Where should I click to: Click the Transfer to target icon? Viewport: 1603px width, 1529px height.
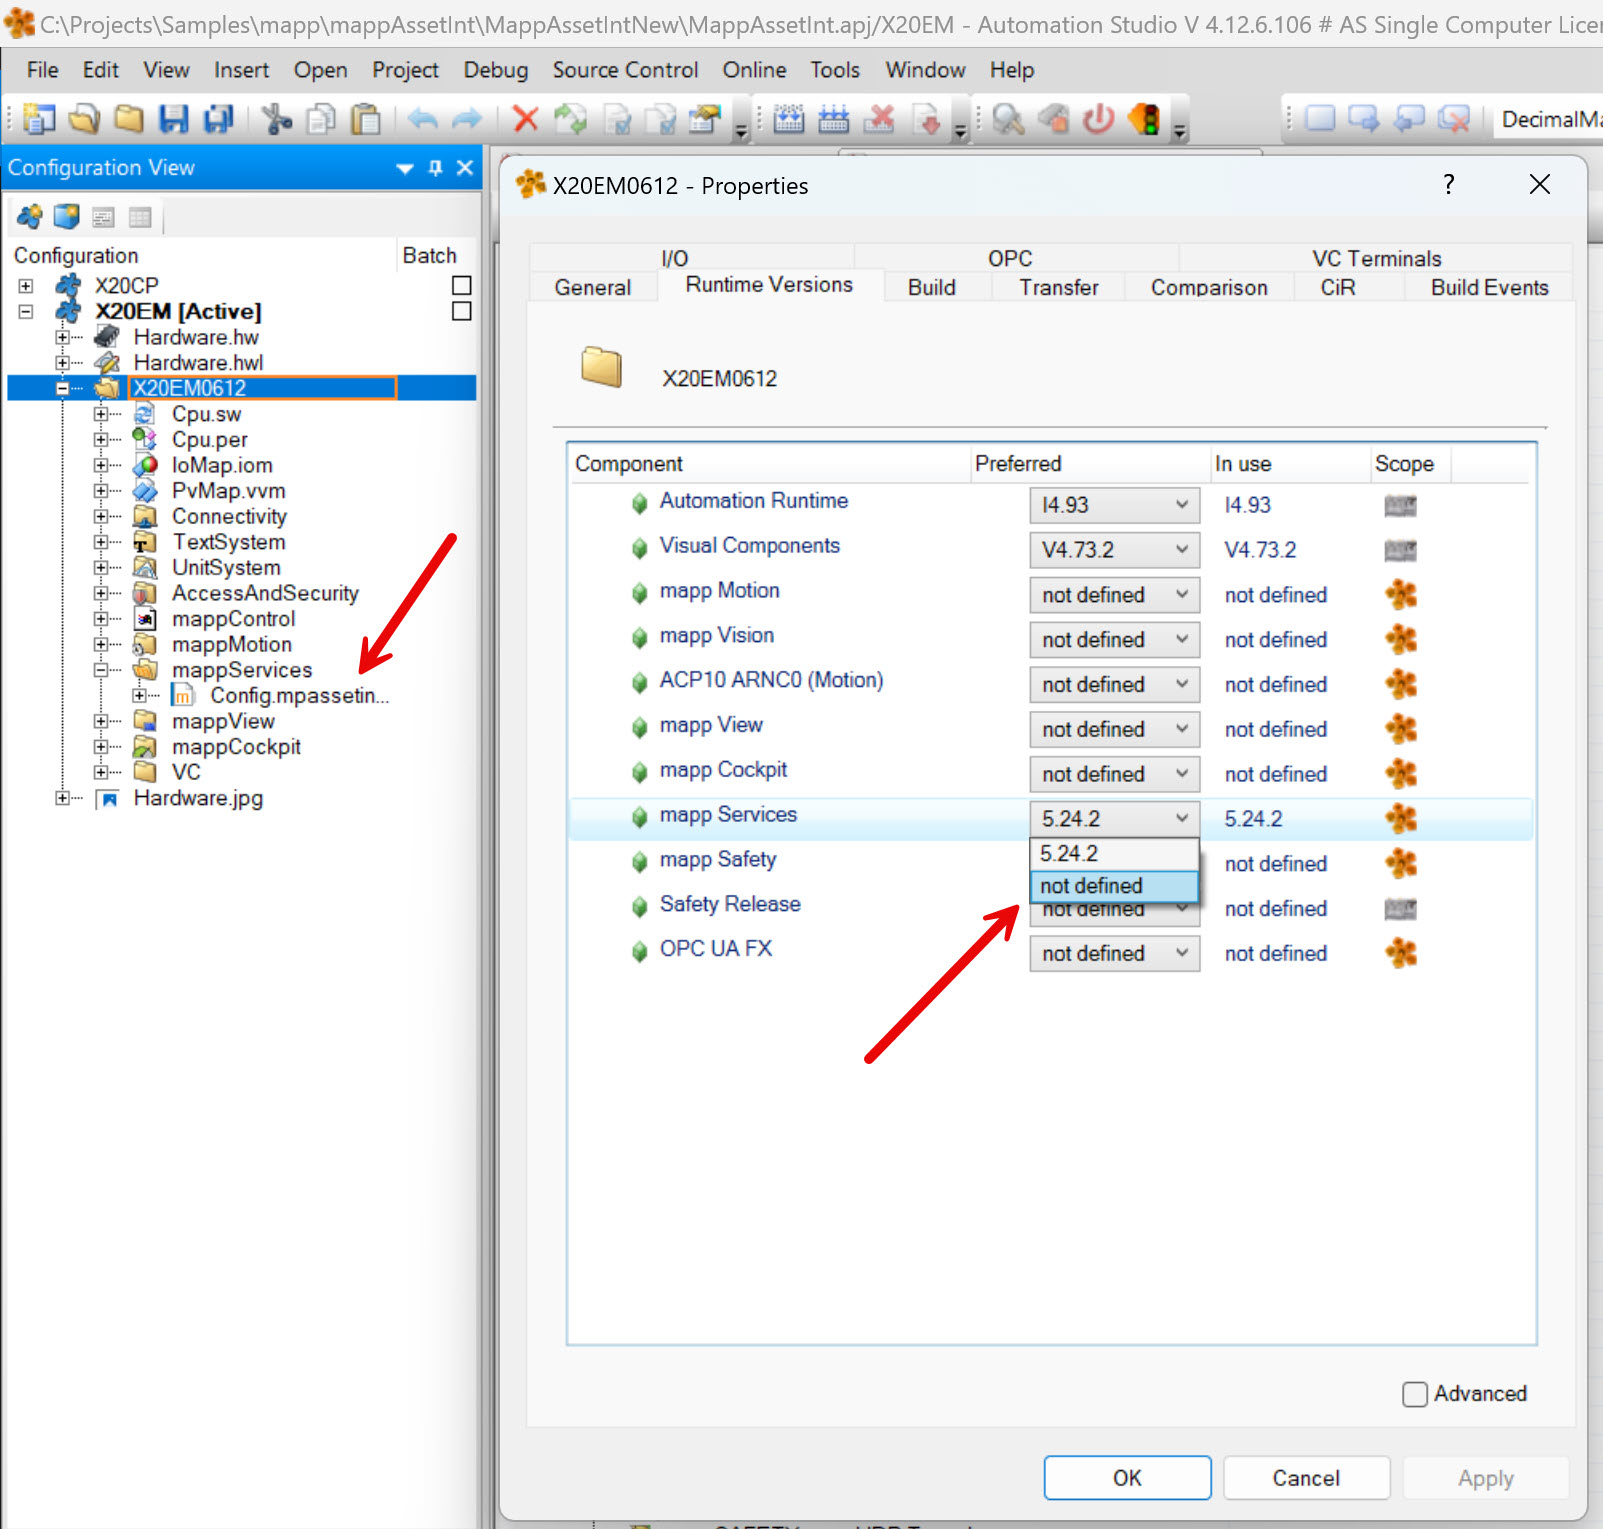[x=928, y=119]
